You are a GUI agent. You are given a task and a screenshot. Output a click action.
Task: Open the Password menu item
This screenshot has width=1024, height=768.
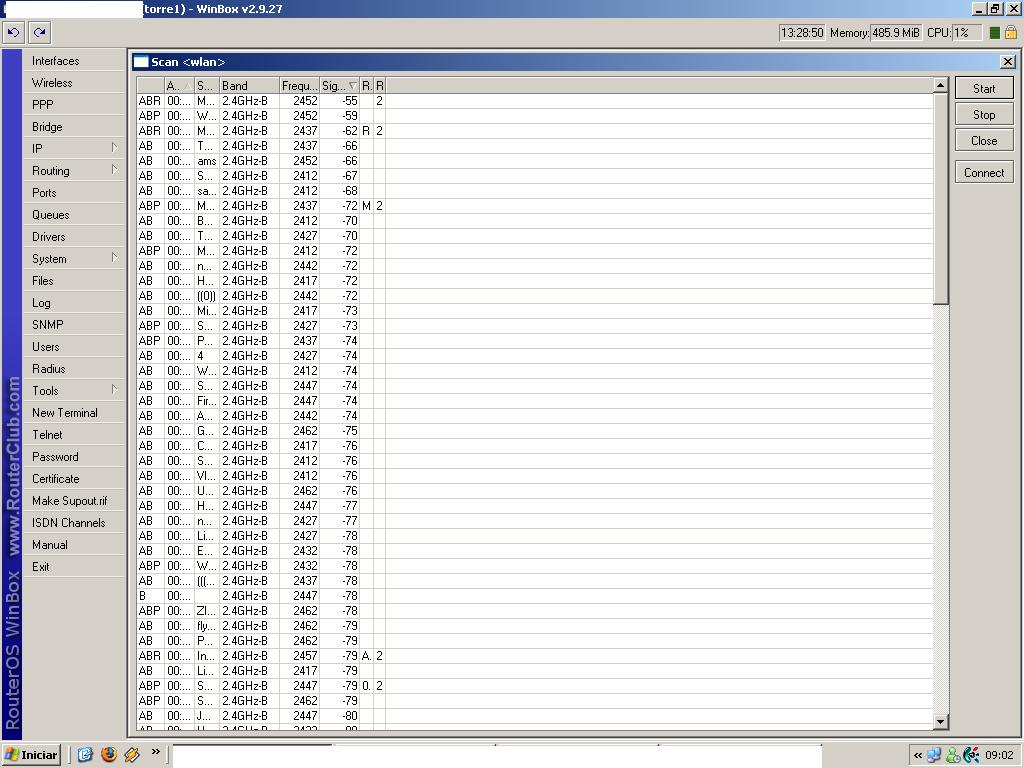tap(74, 456)
